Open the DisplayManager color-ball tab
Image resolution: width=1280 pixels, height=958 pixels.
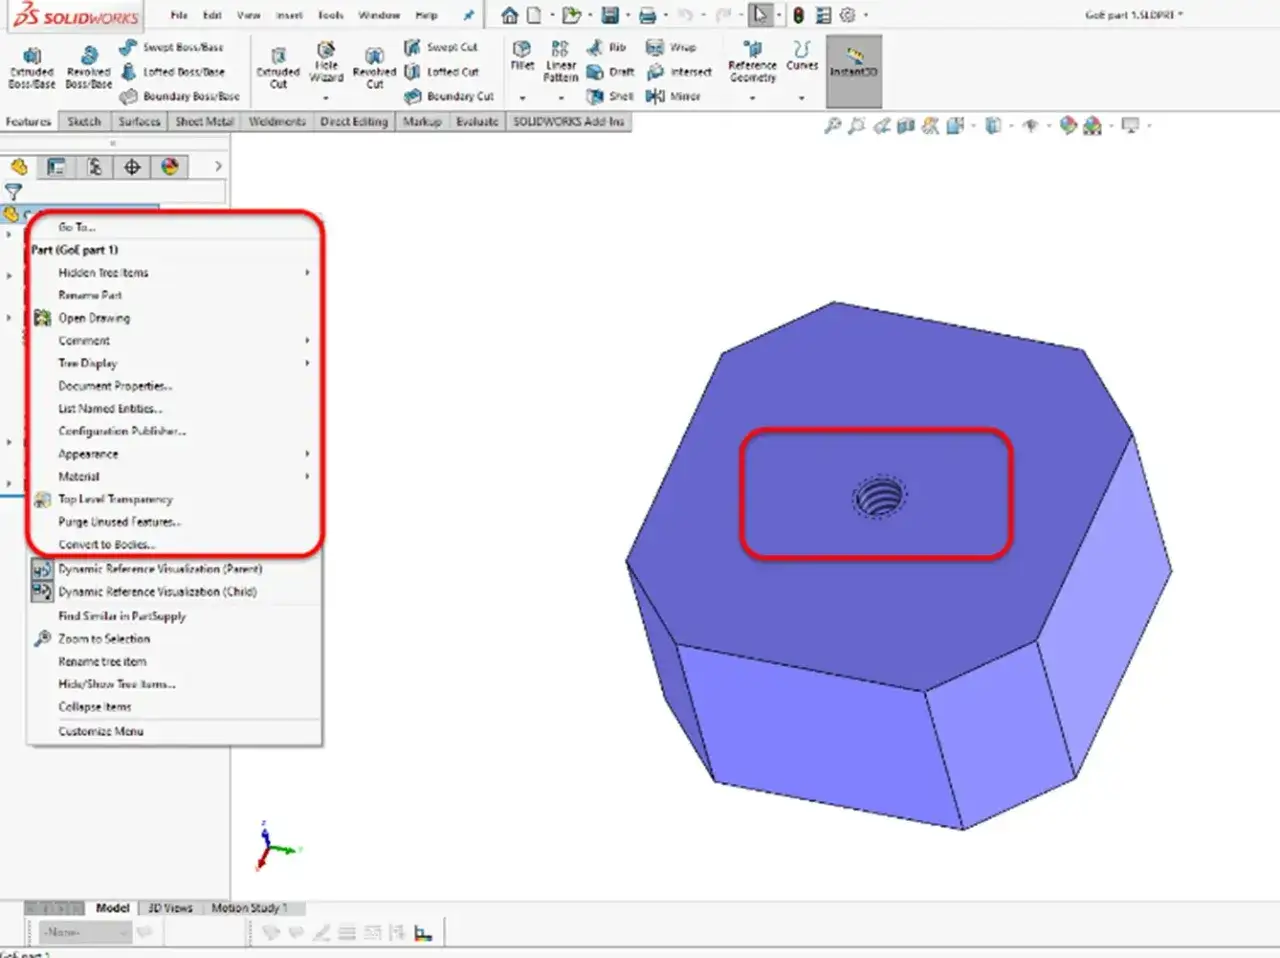[170, 167]
